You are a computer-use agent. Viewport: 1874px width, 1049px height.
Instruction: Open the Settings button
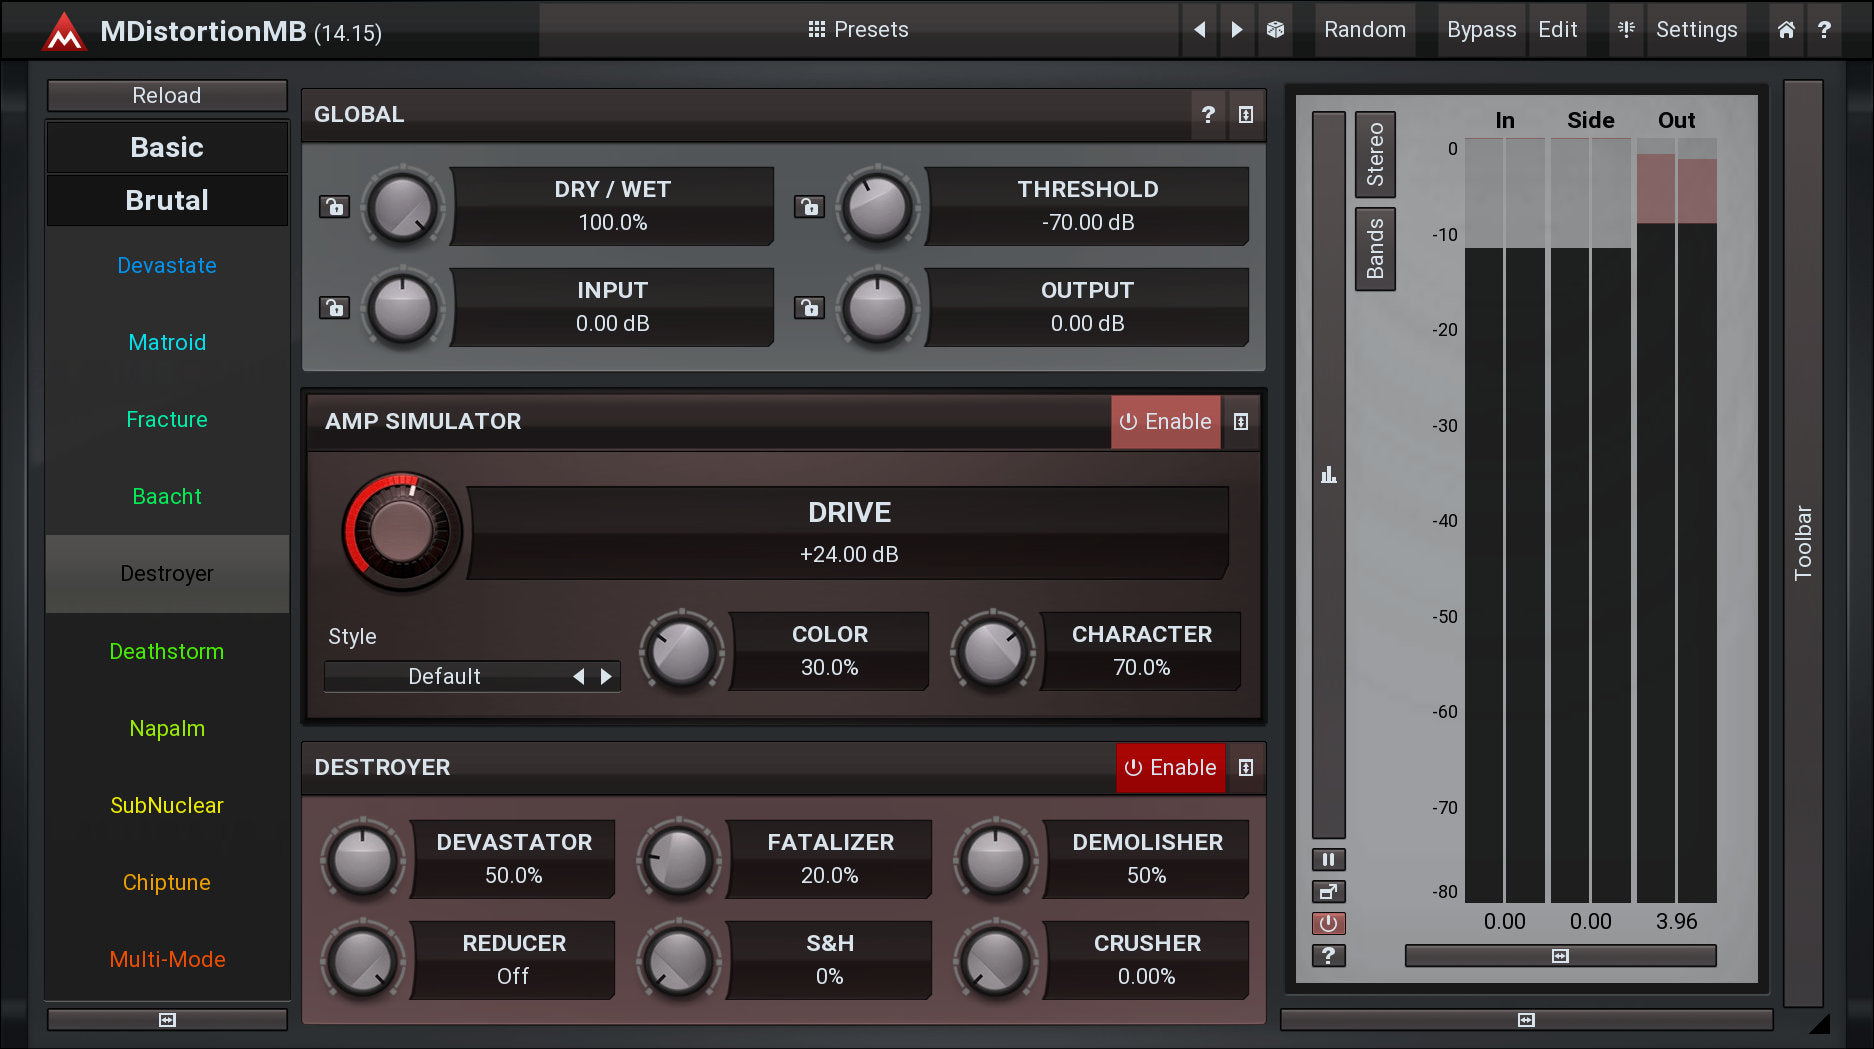coord(1696,30)
